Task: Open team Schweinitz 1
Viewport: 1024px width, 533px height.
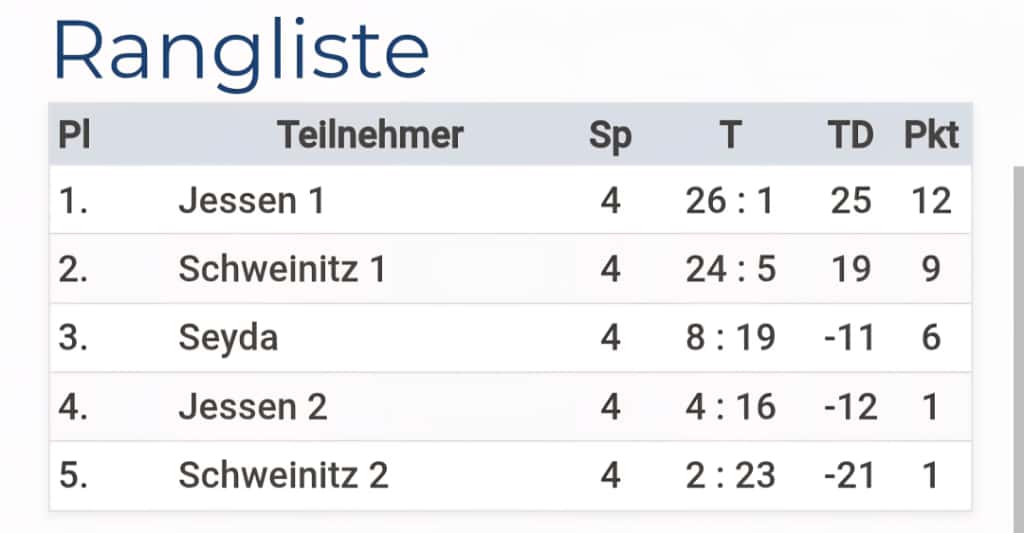Action: point(282,269)
